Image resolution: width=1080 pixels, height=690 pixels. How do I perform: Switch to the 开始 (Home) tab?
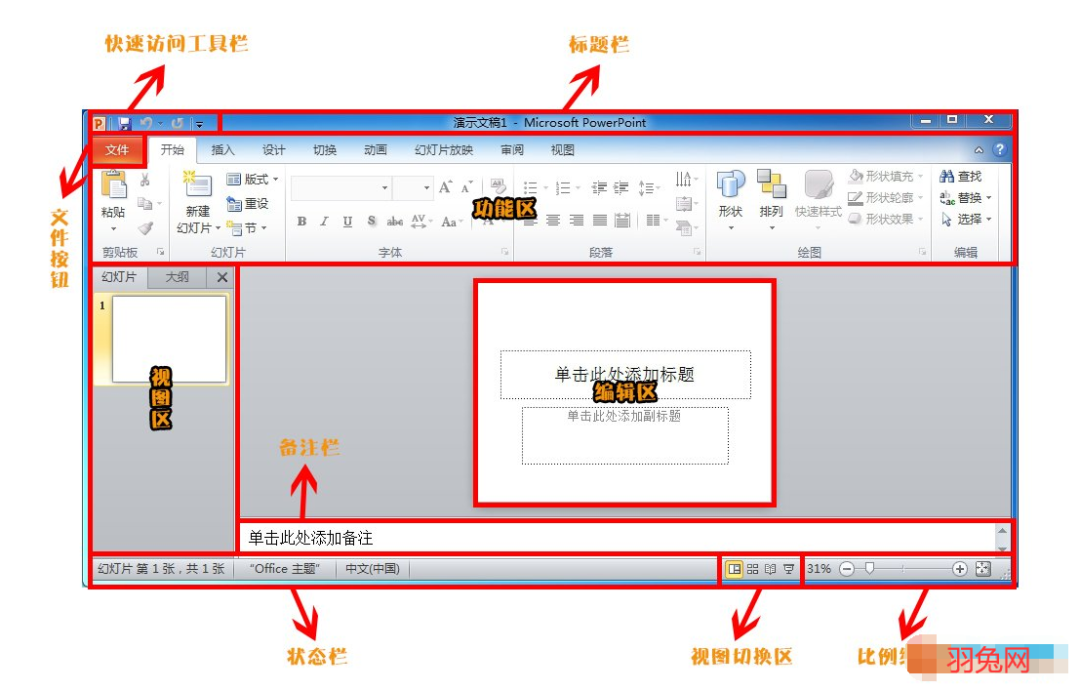(x=172, y=150)
